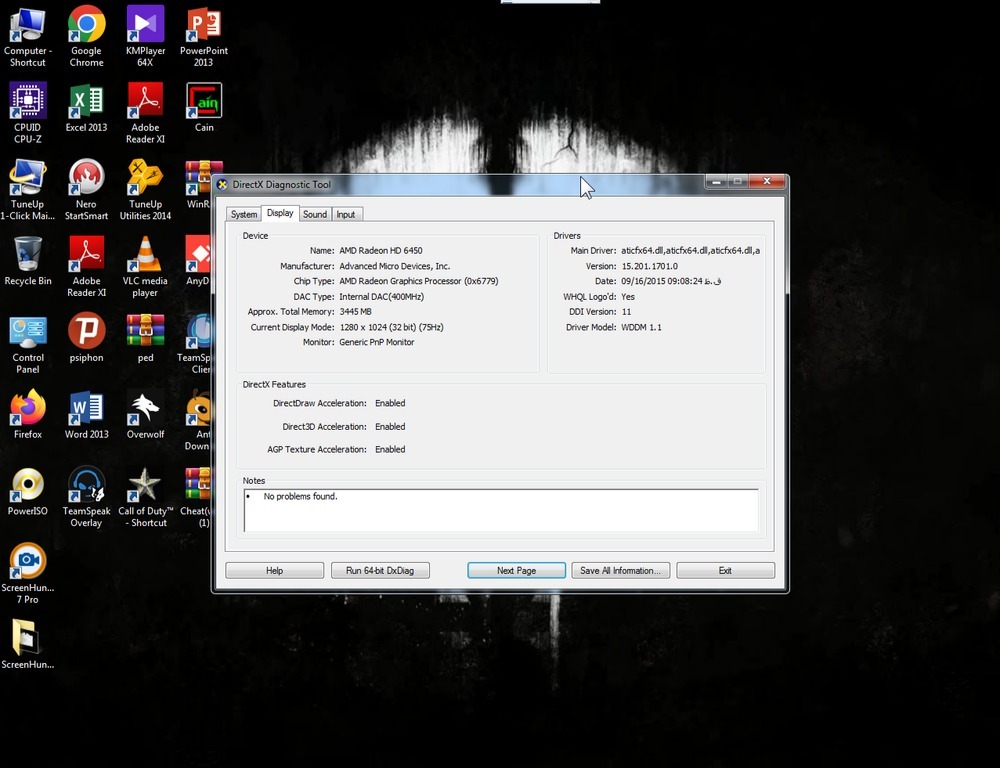Viewport: 1000px width, 768px height.
Task: Click the AMD Radeon HD 6450 name value
Action: coord(381,251)
